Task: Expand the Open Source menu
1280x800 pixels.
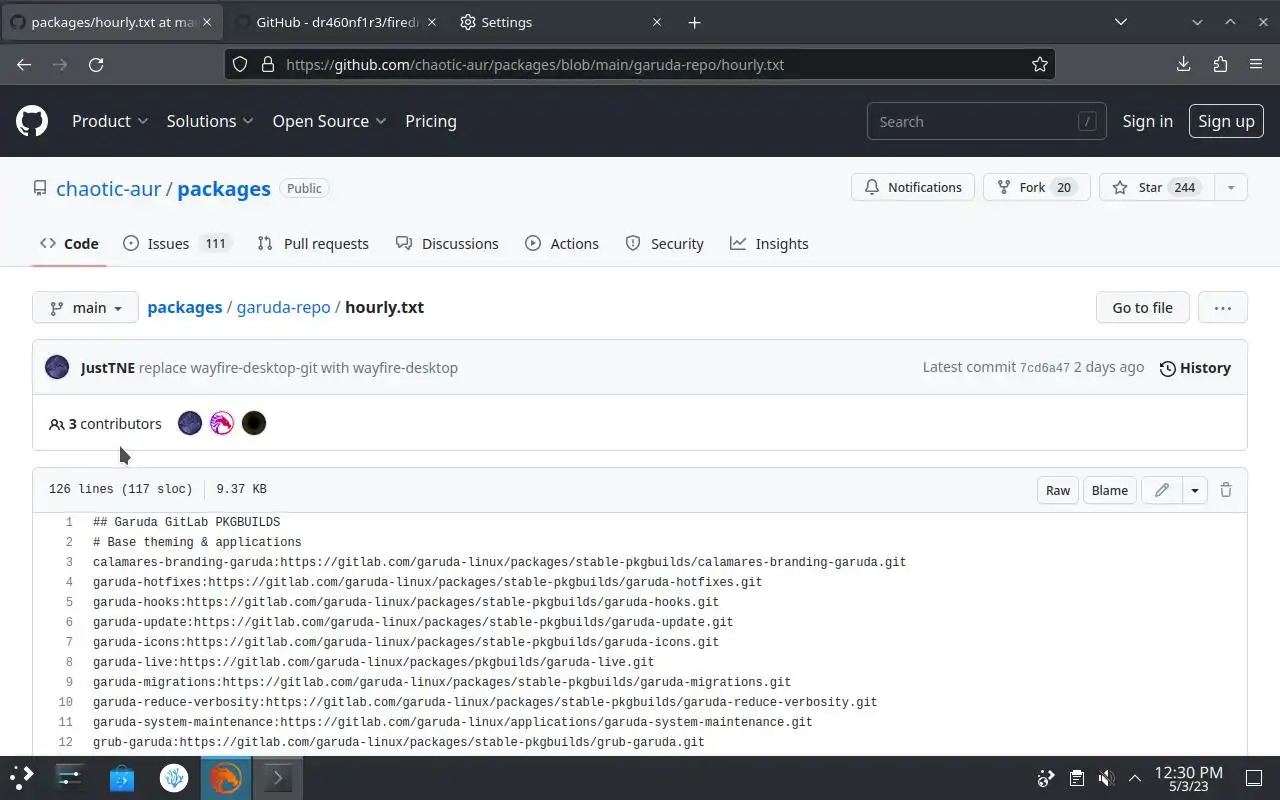Action: click(x=329, y=121)
